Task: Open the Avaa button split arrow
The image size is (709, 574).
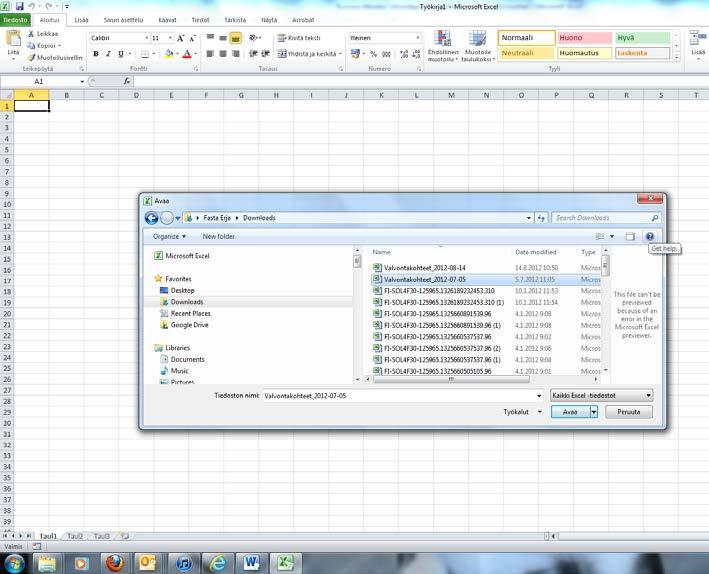Action: pos(594,412)
